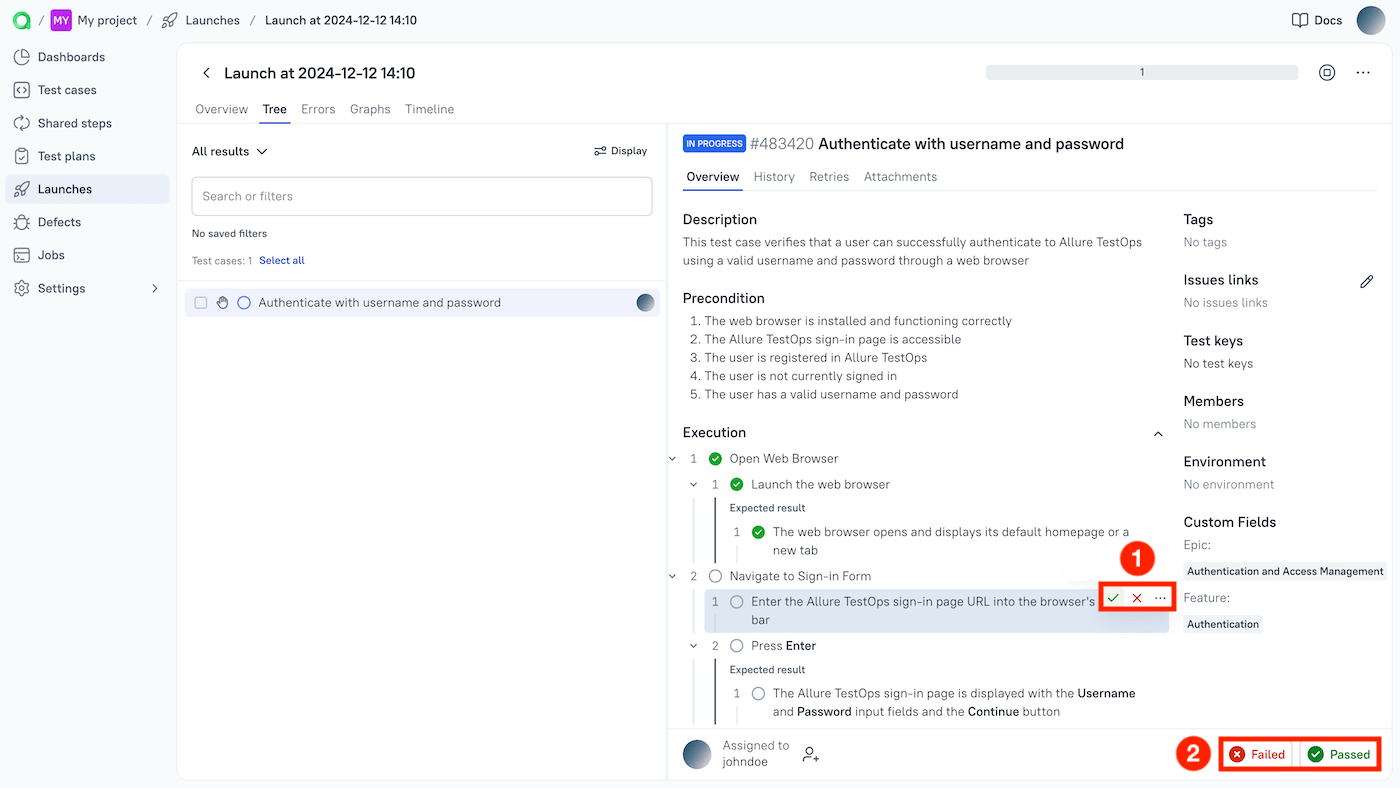The height and width of the screenshot is (788, 1400).
Task: Expand the Settings sidebar item
Action: click(154, 288)
